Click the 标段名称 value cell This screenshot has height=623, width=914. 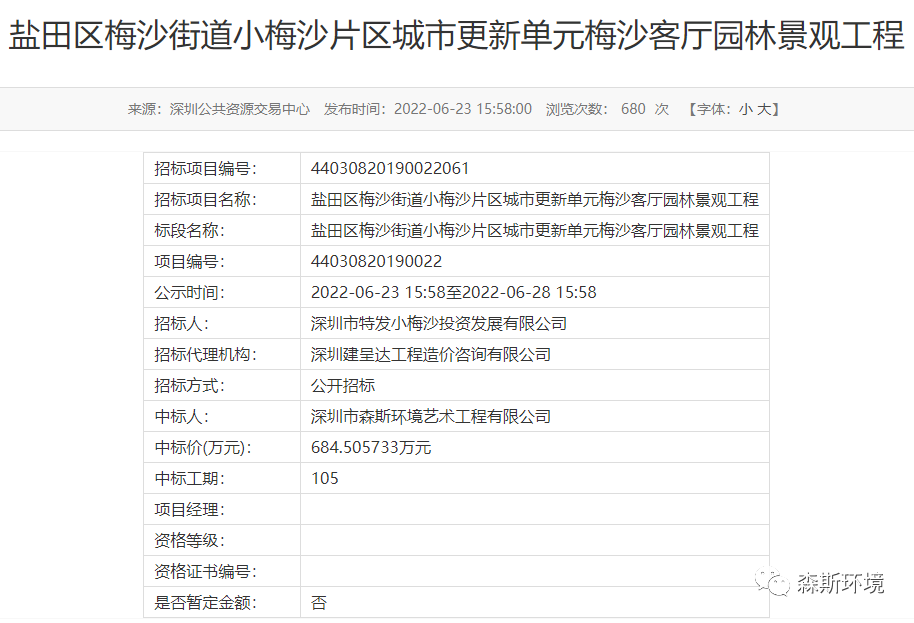tap(534, 230)
